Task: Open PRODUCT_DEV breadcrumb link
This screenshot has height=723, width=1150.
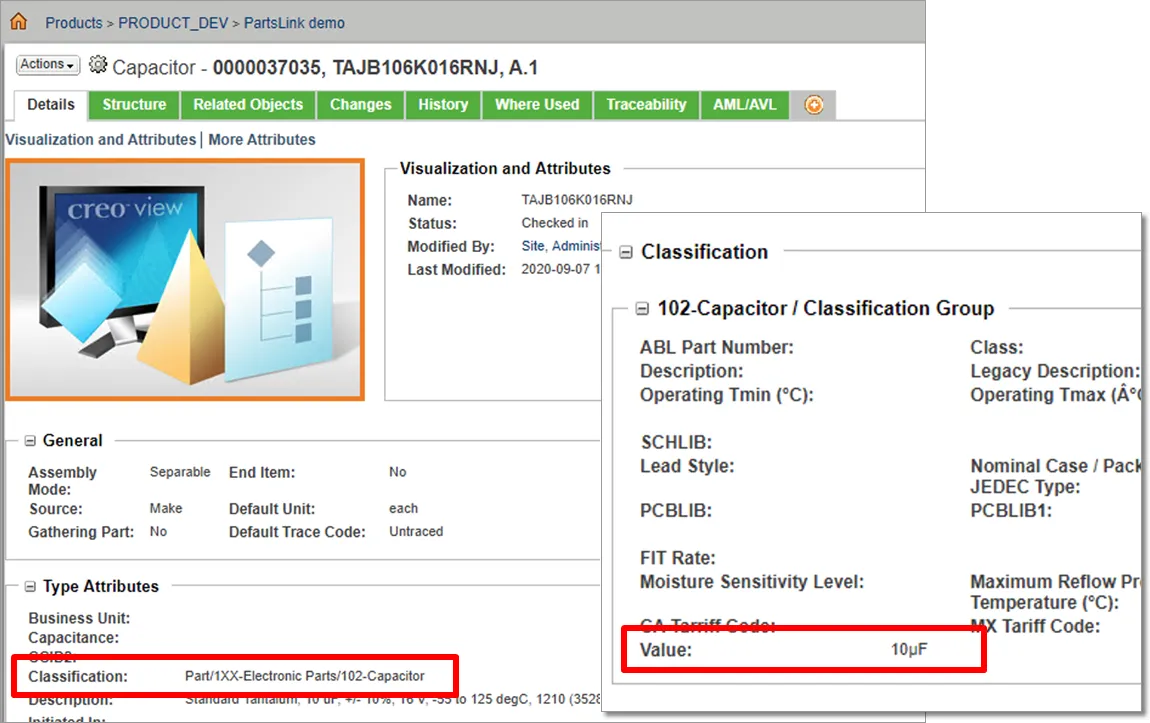Action: (173, 23)
